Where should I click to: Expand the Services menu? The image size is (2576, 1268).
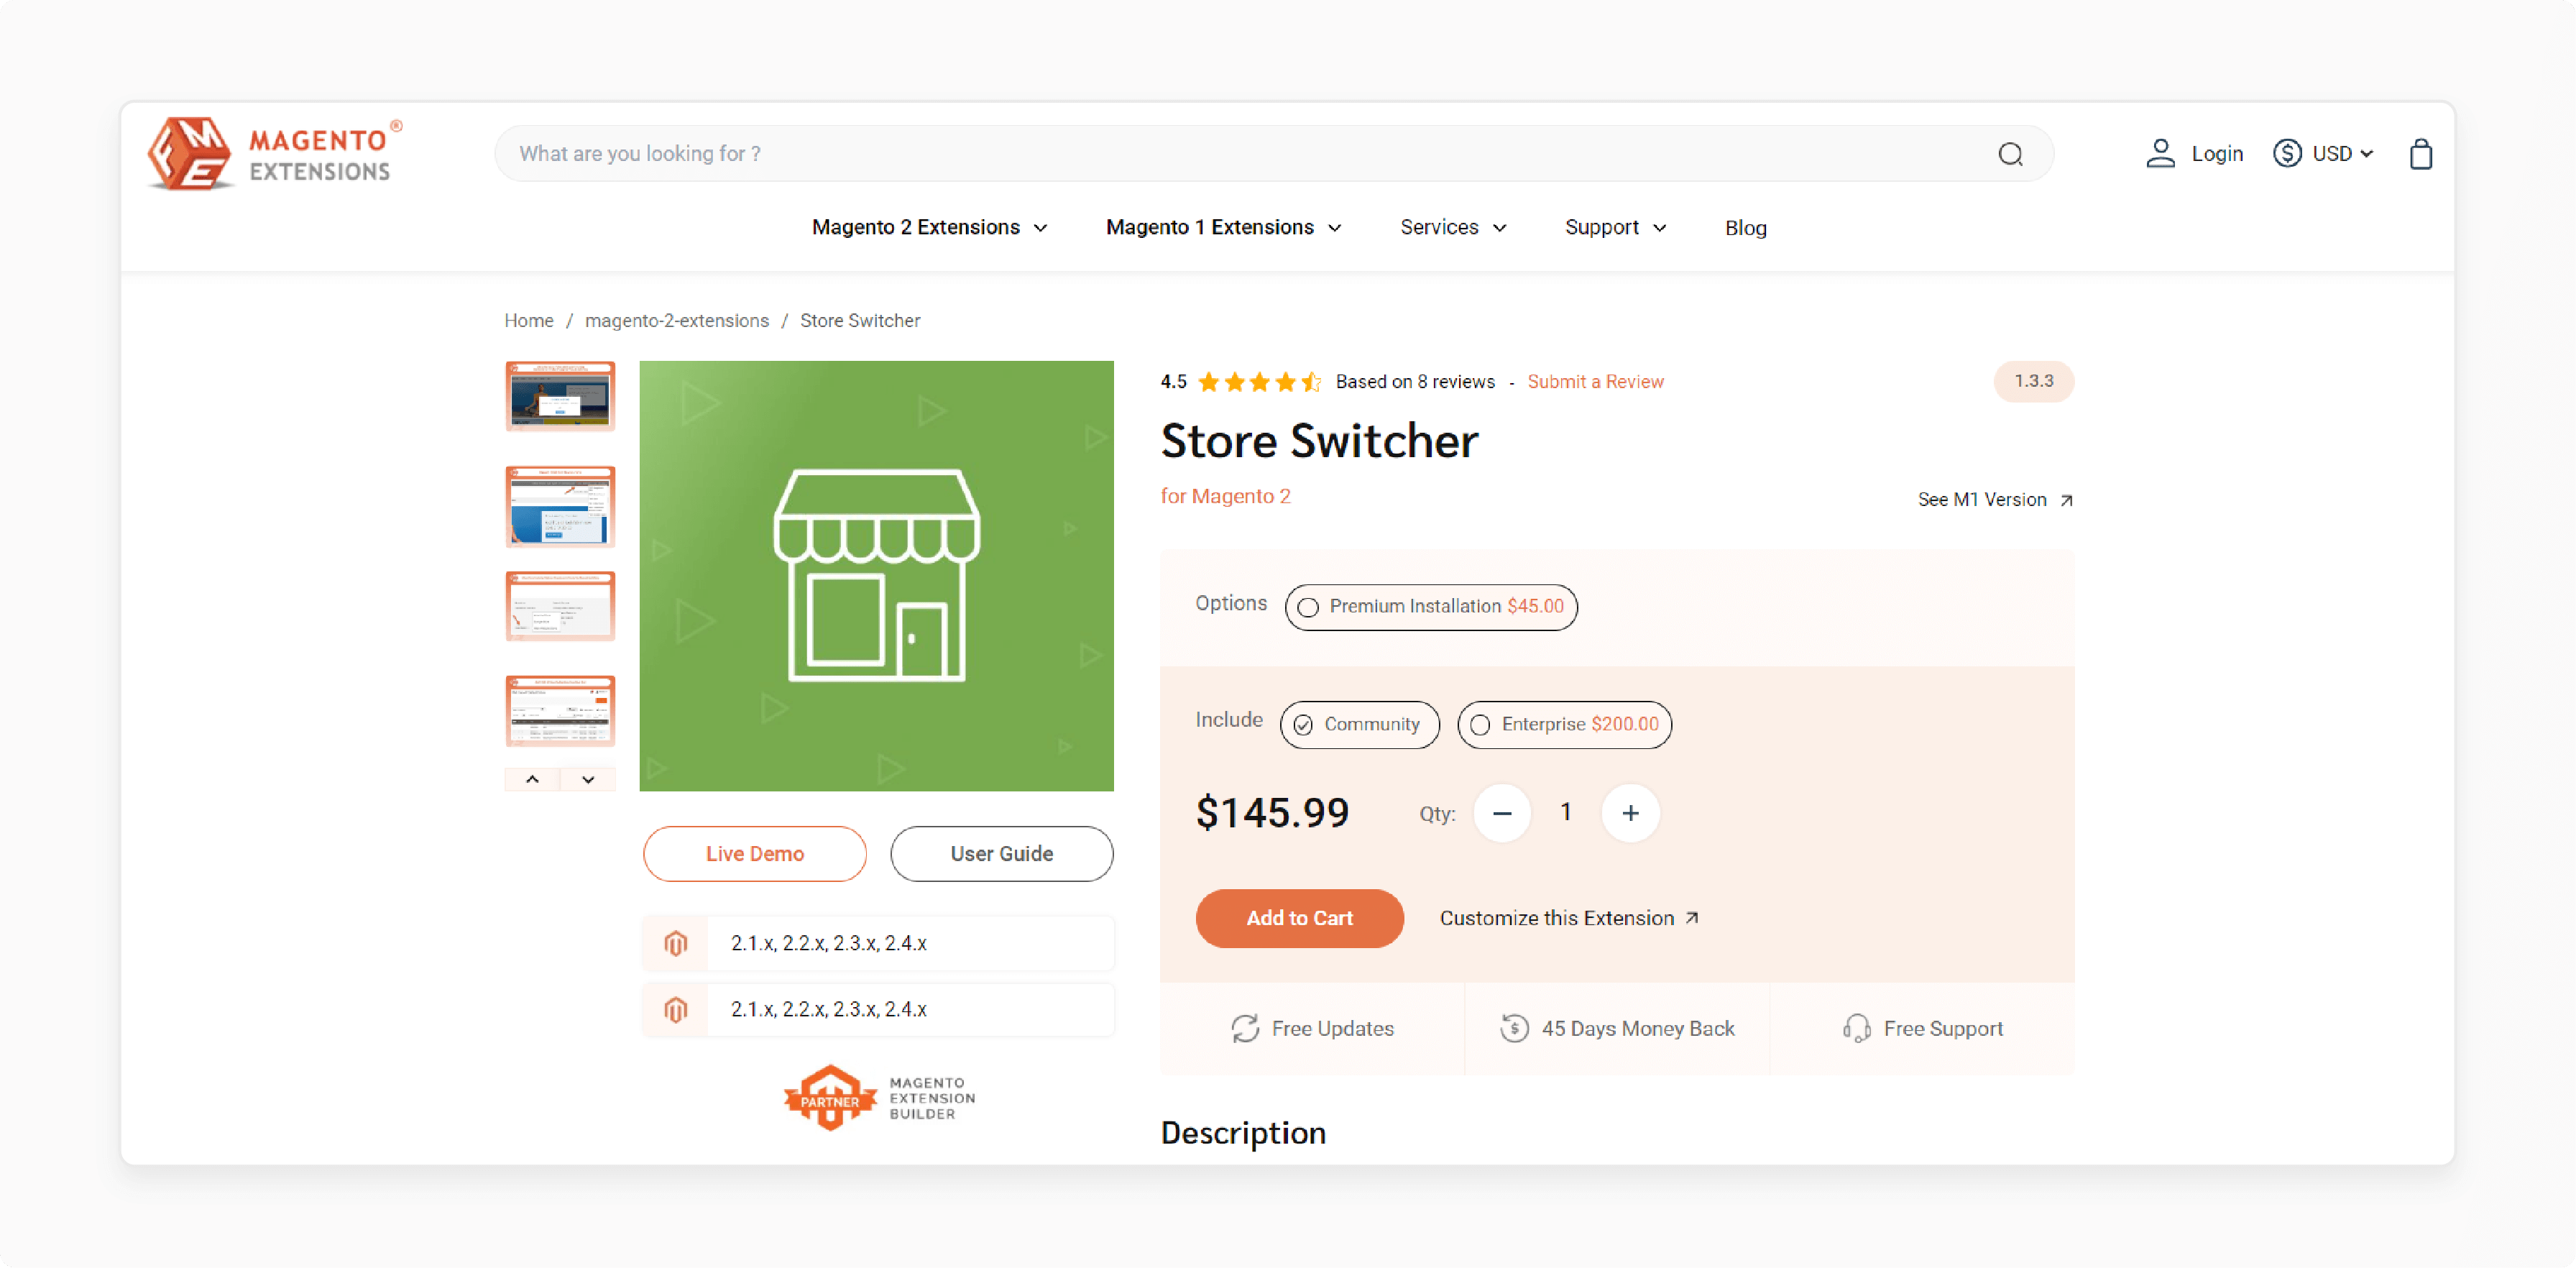pos(1453,228)
